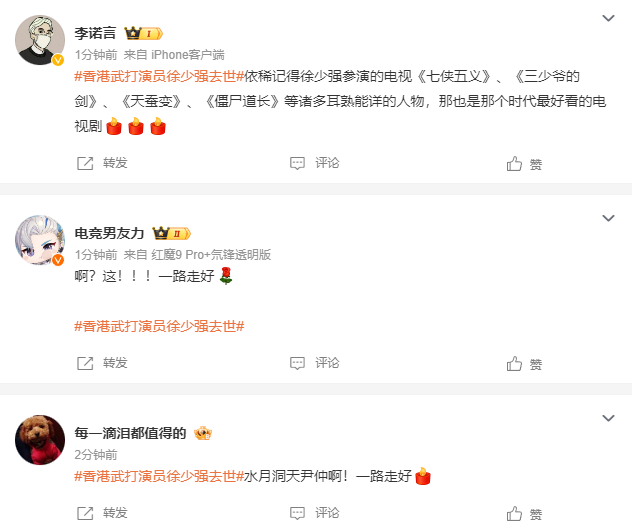
Task: Click repost icon on 李诺言's post
Action: pyautogui.click(x=85, y=163)
